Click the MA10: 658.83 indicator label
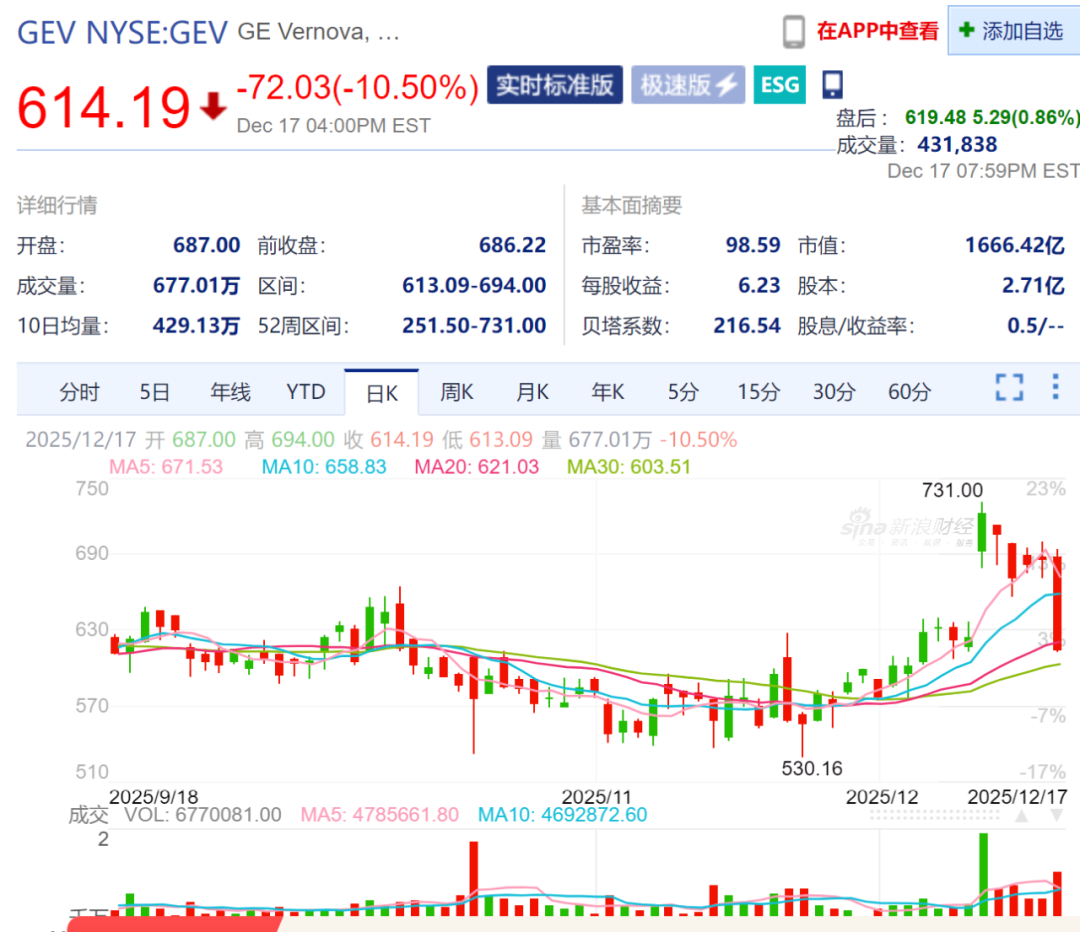 (324, 467)
